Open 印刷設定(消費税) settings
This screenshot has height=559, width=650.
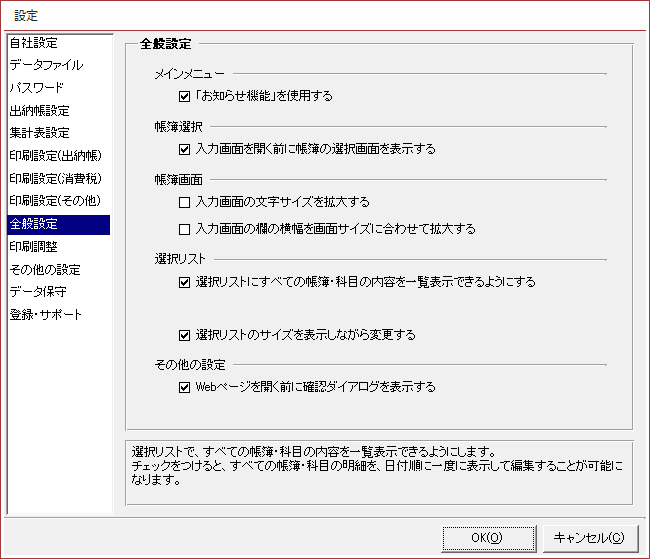[x=55, y=179]
